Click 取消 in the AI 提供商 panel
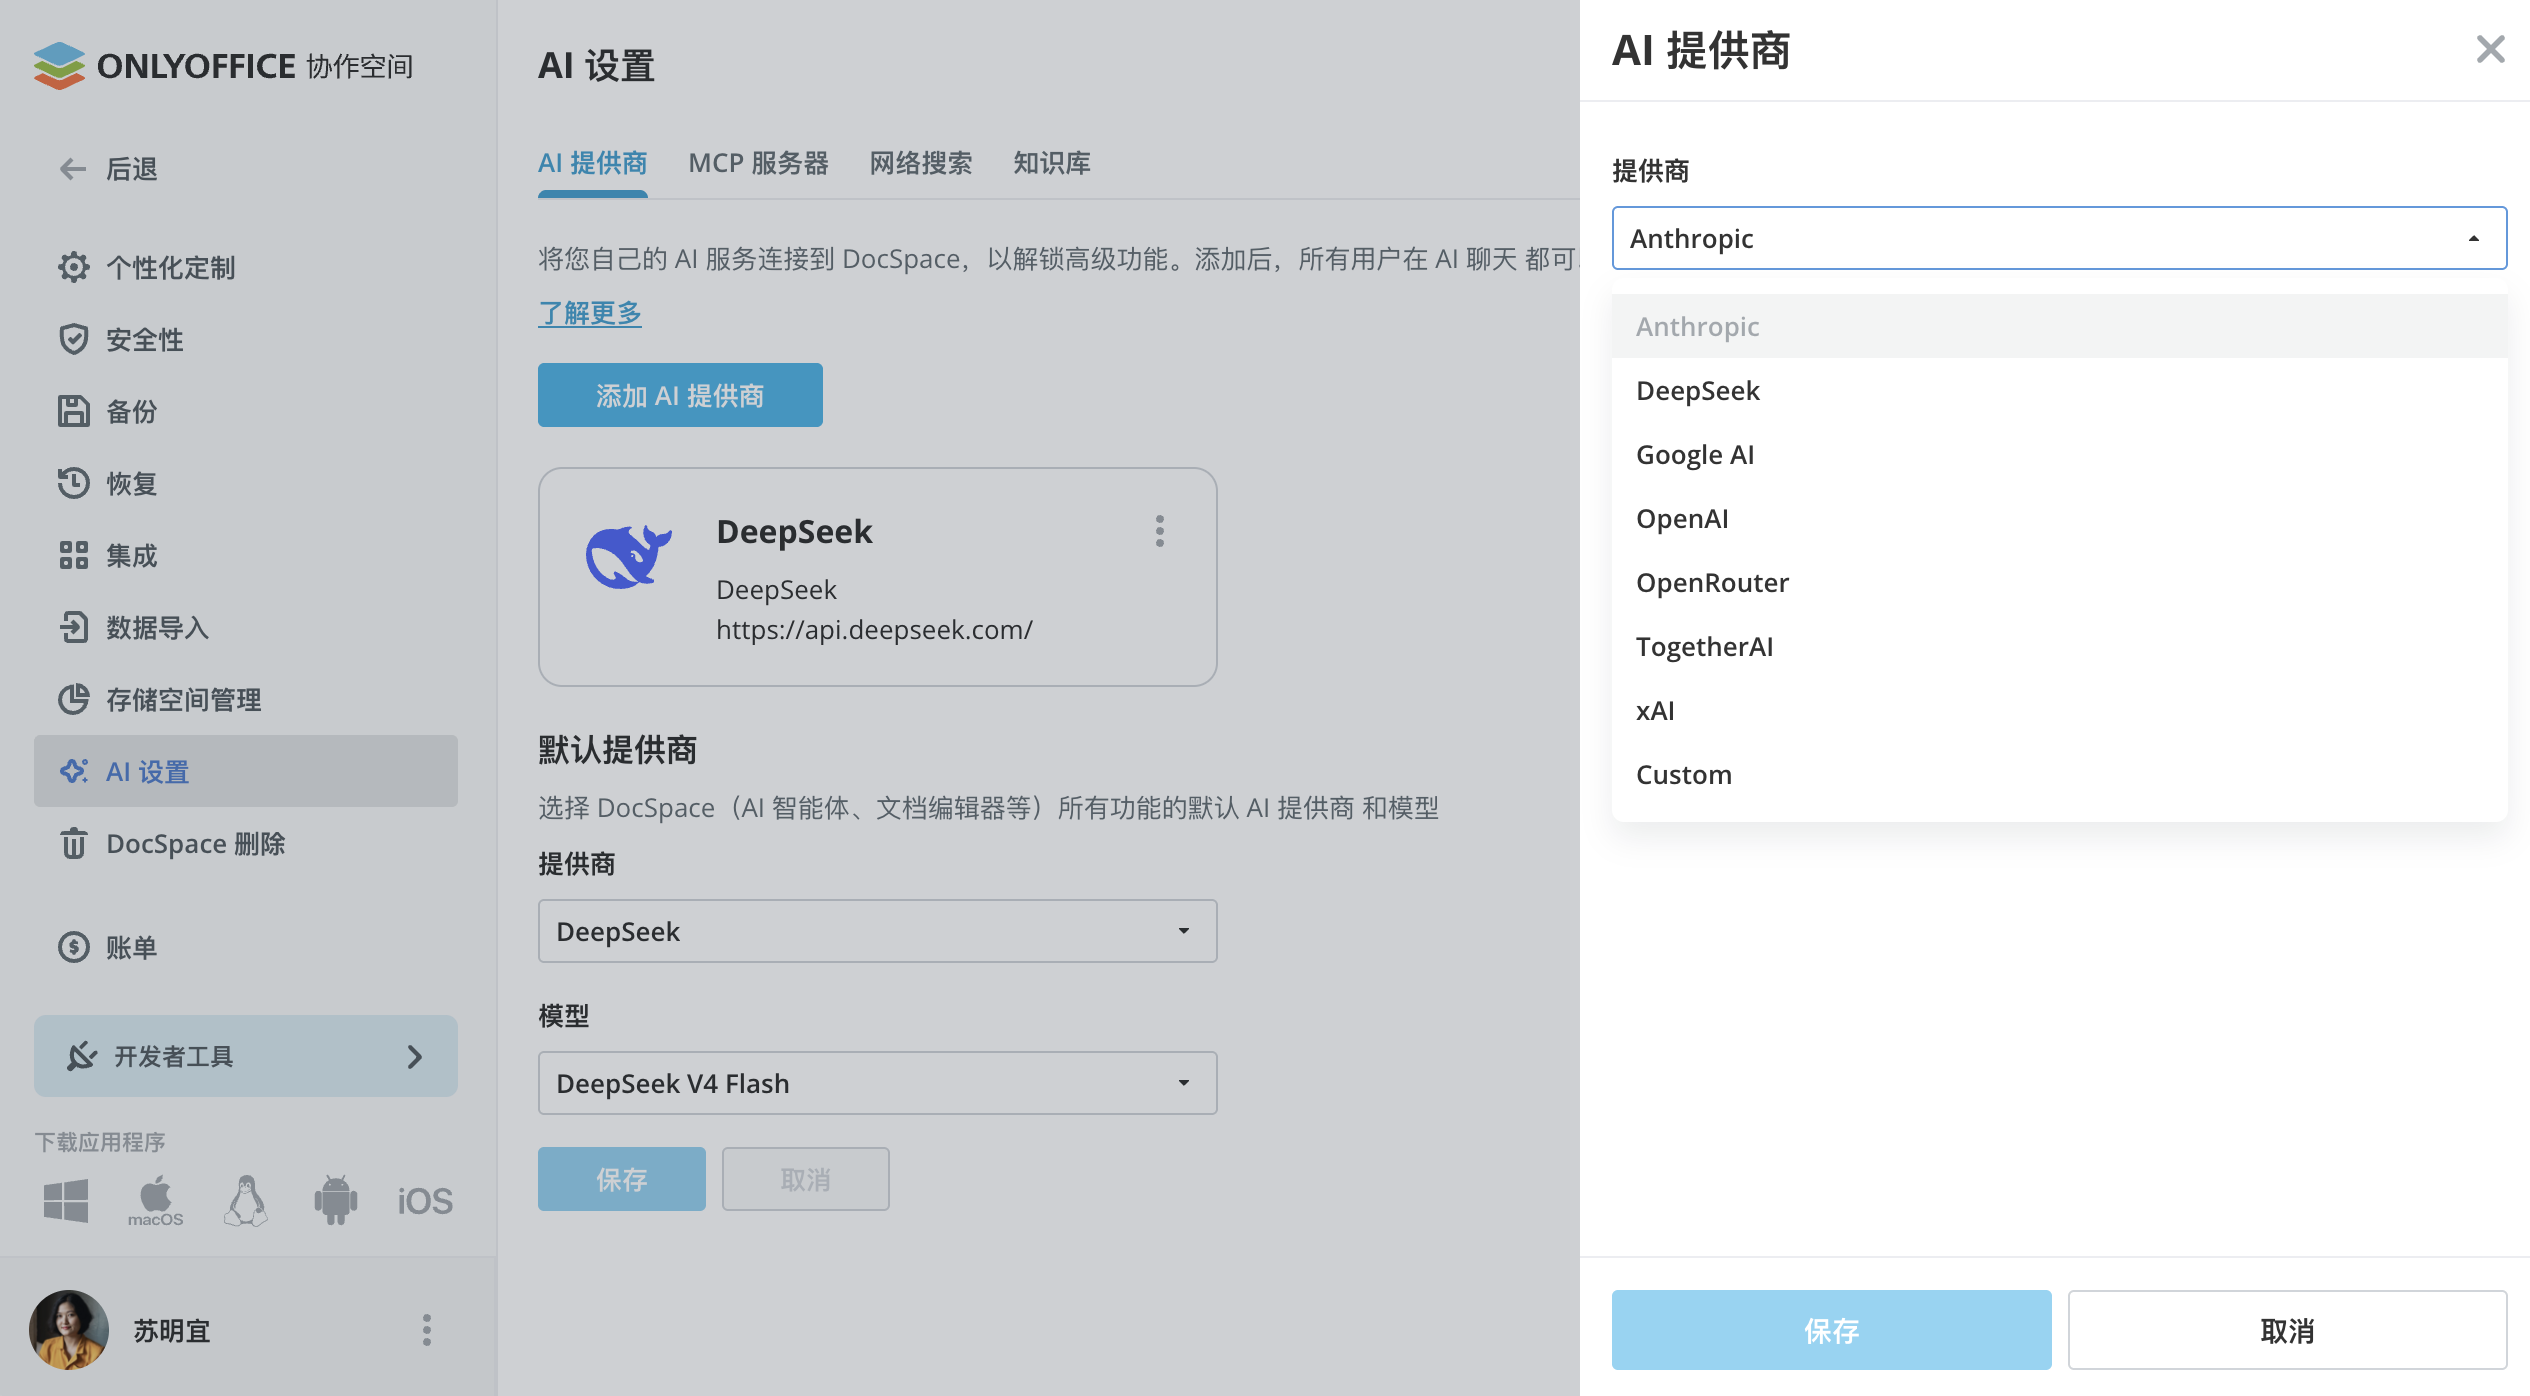Viewport: 2530px width, 1396px height. (x=2287, y=1330)
